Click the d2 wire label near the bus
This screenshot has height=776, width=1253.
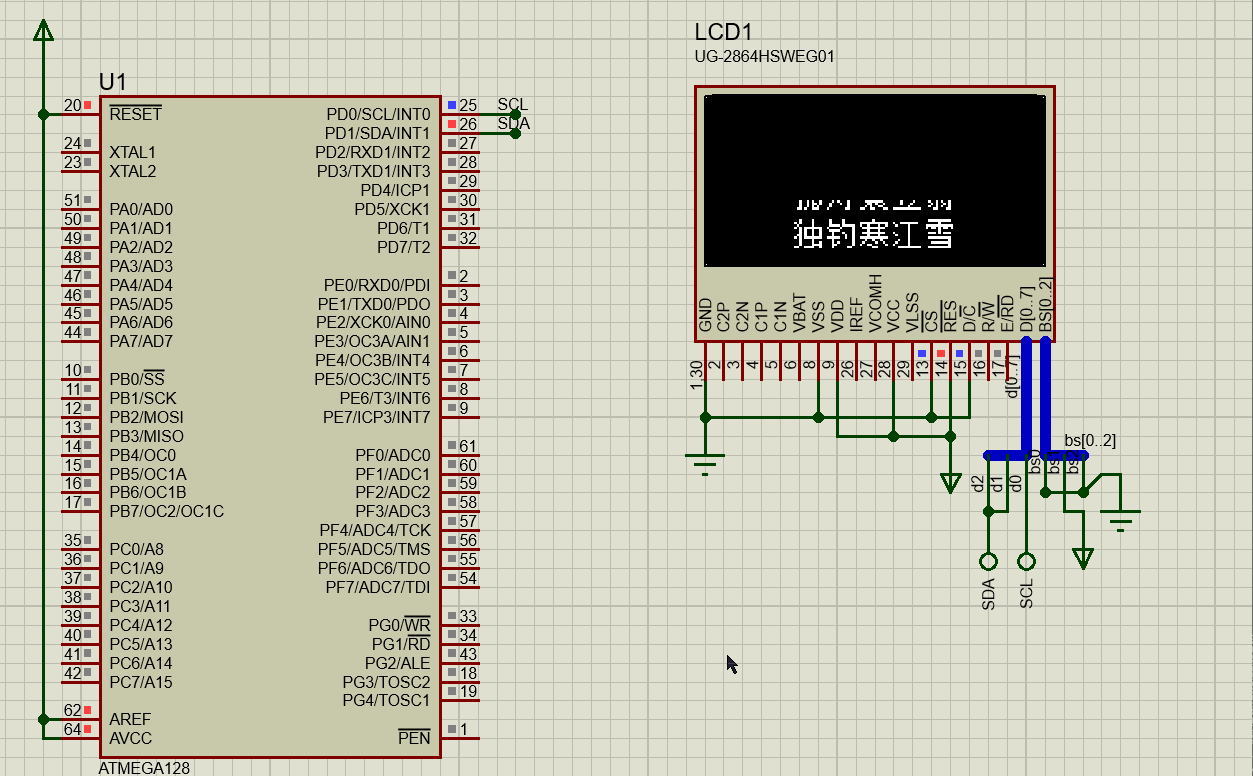[x=978, y=484]
